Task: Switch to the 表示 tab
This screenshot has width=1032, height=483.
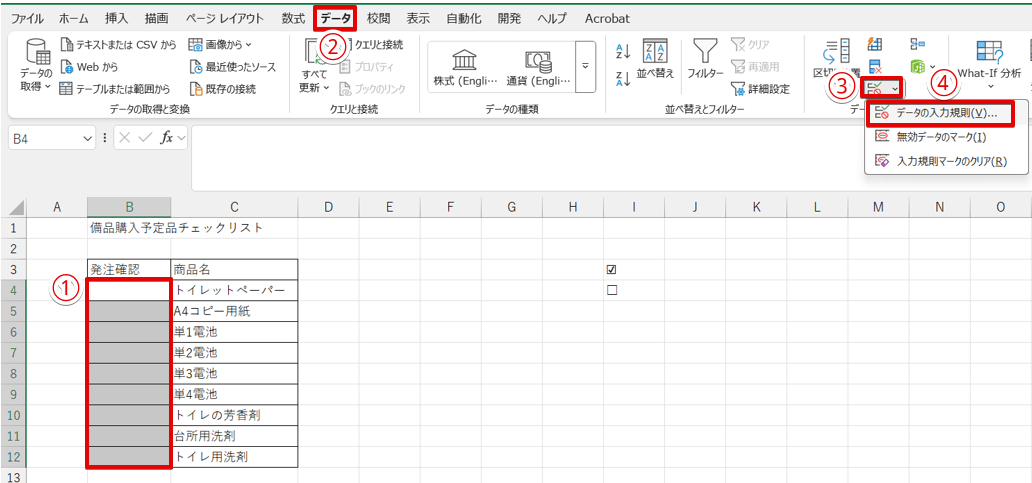Action: (418, 18)
